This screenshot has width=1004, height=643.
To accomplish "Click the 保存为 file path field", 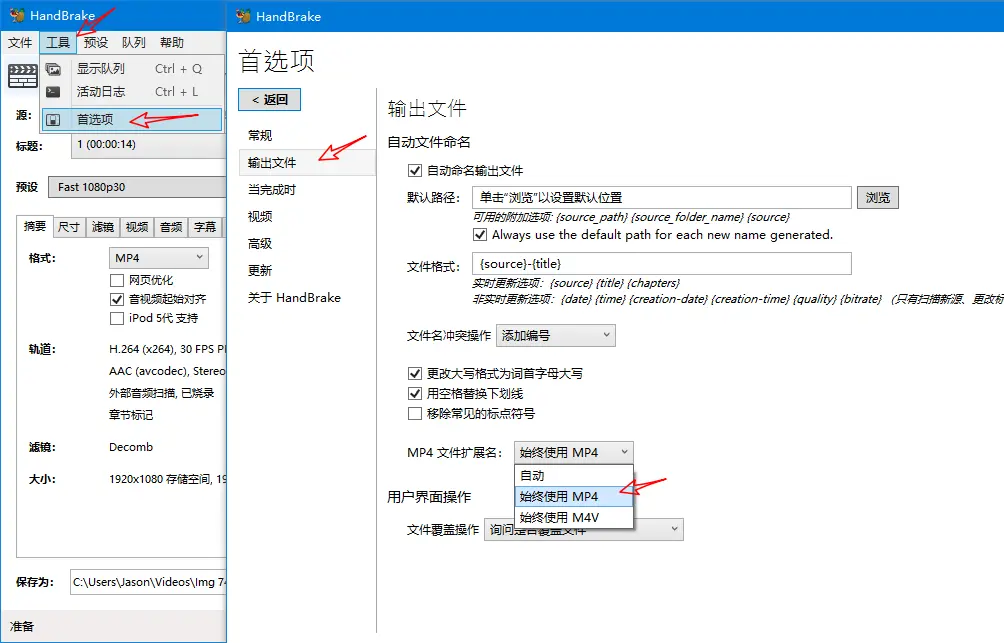I will point(148,582).
